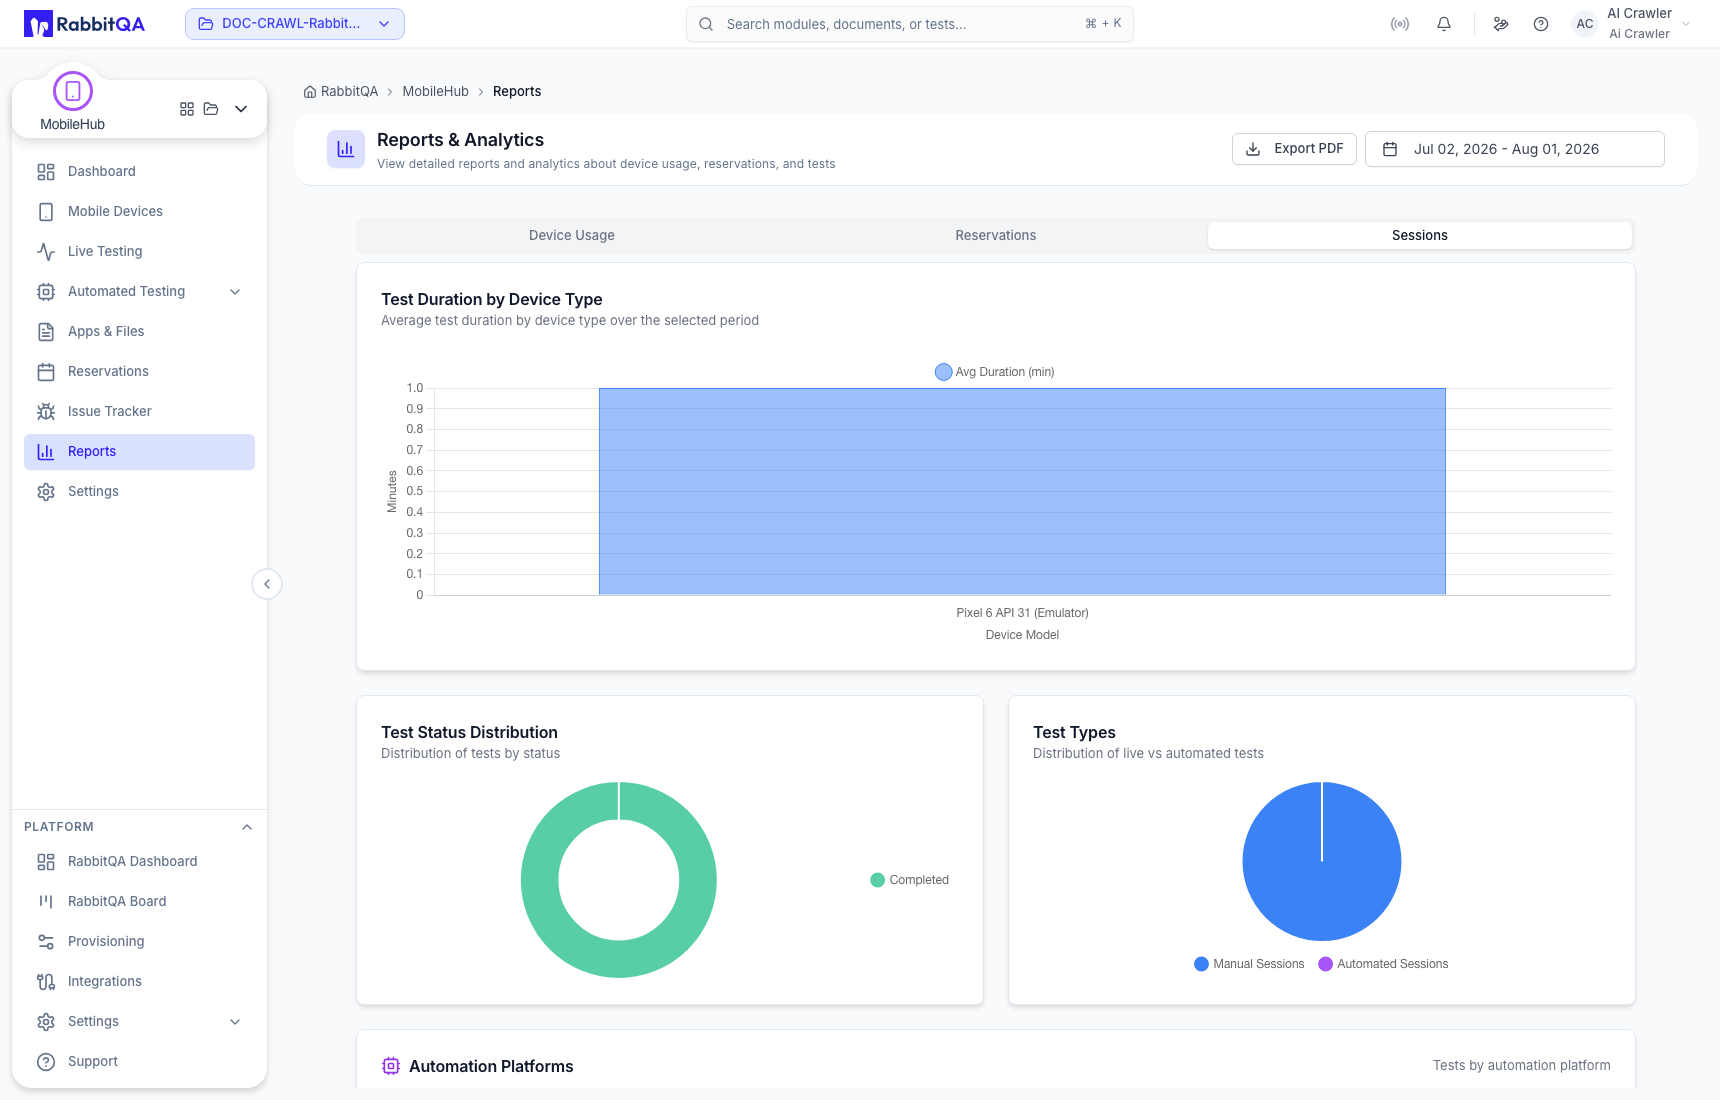Image resolution: width=1720 pixels, height=1100 pixels.
Task: Select the Sessions tab
Action: pos(1420,236)
